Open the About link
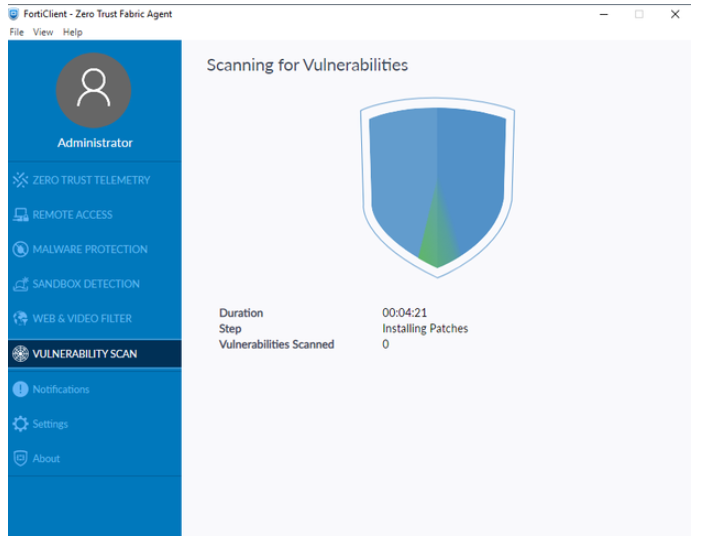 (x=46, y=459)
